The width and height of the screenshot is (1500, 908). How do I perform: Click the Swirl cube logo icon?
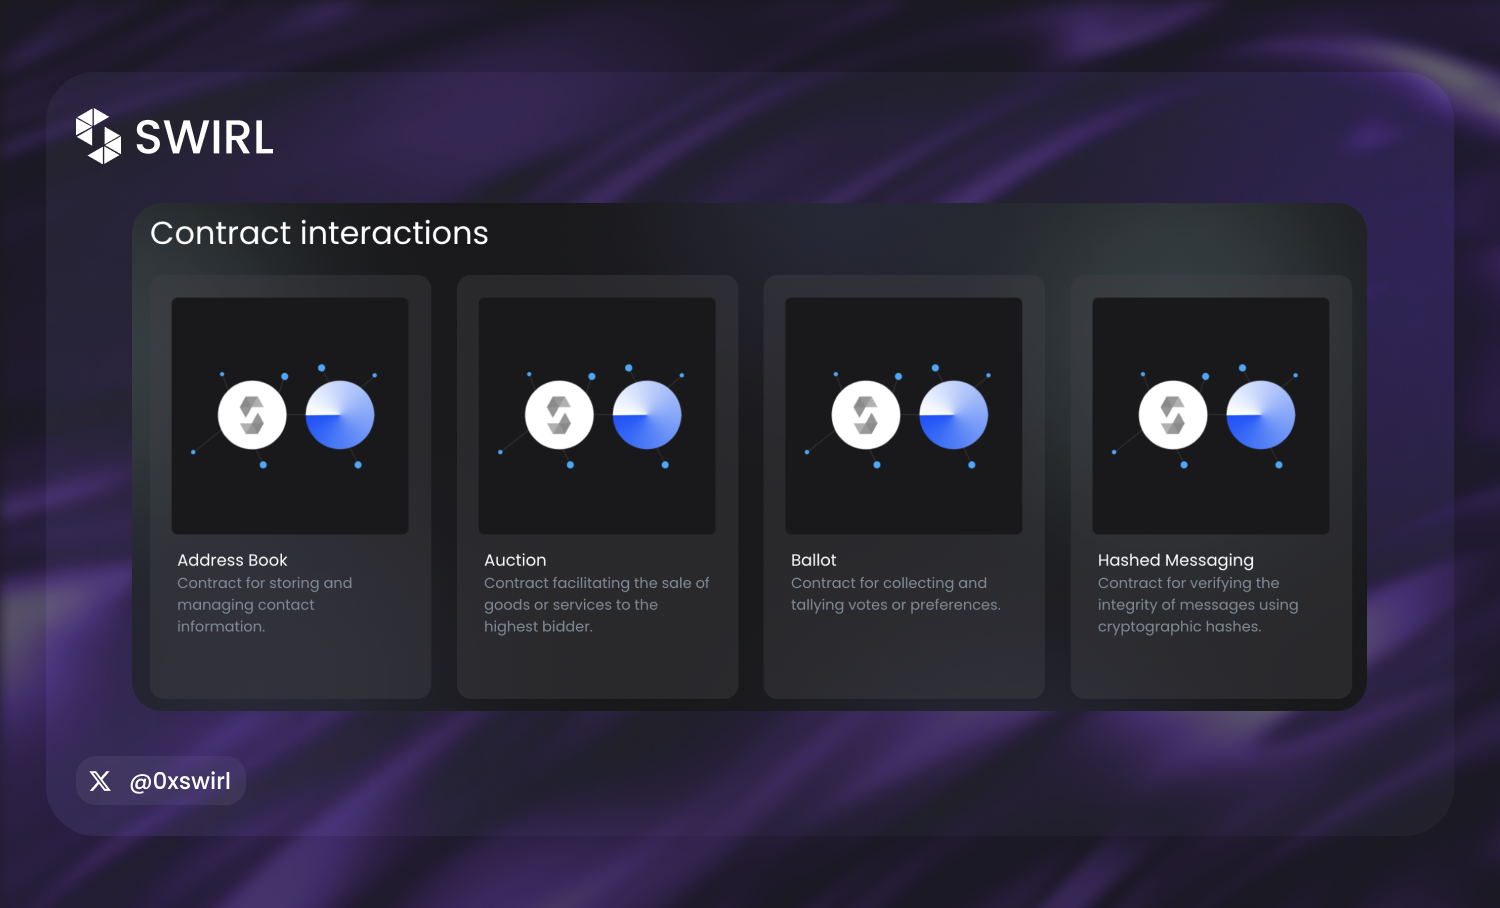98,136
